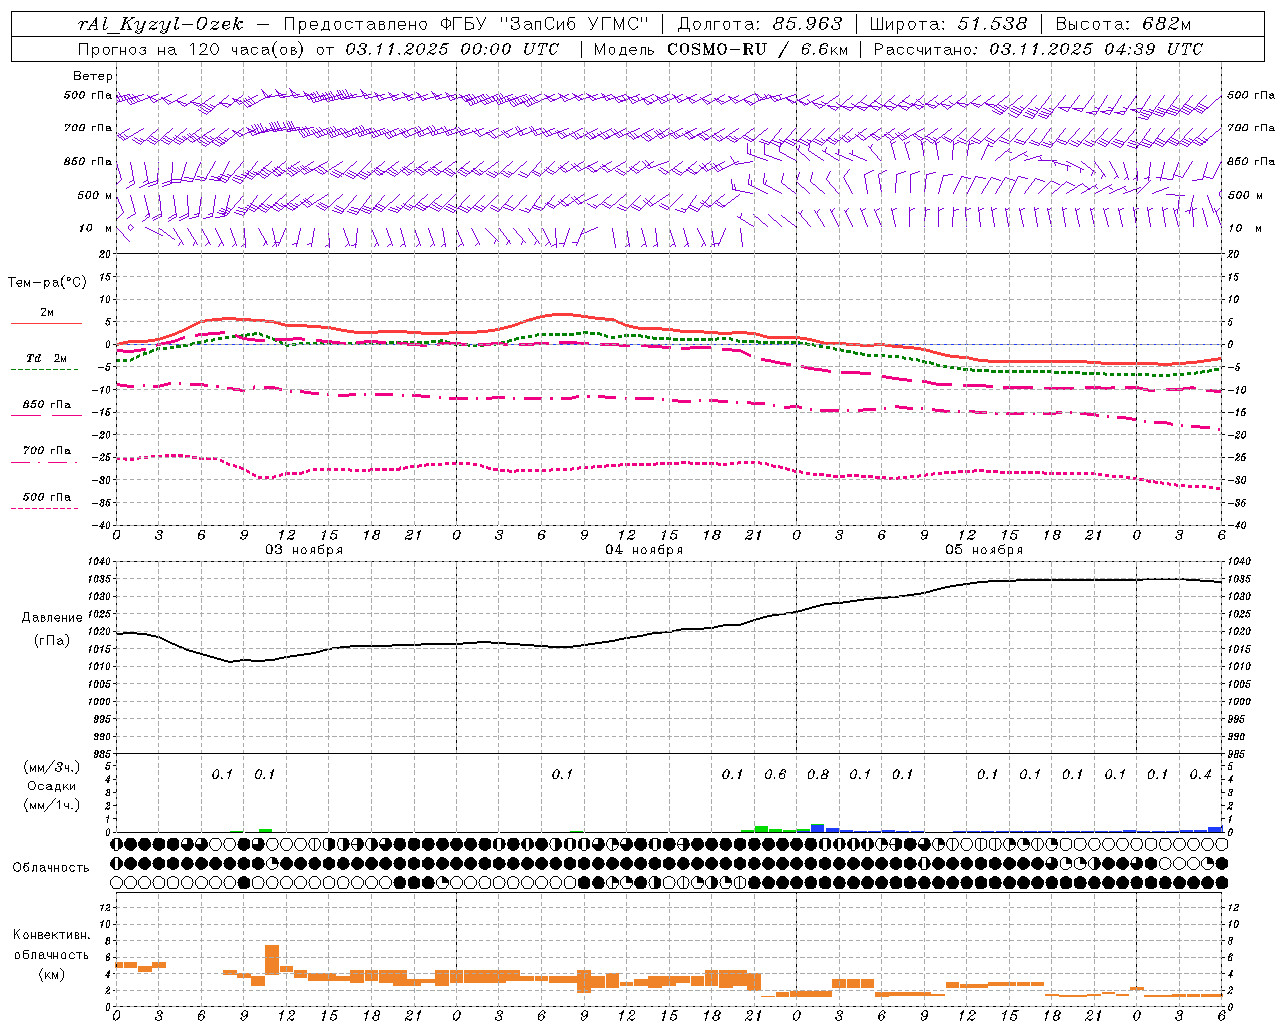Screen dimensions: 1280x1024
Task: Click the elevation label Высота: 682м
Action: pos(1124,24)
